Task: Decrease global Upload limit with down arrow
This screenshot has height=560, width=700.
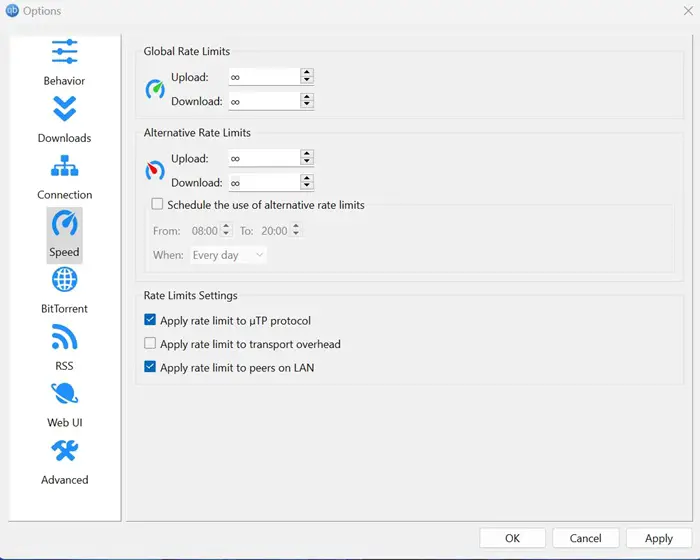Action: tap(307, 80)
